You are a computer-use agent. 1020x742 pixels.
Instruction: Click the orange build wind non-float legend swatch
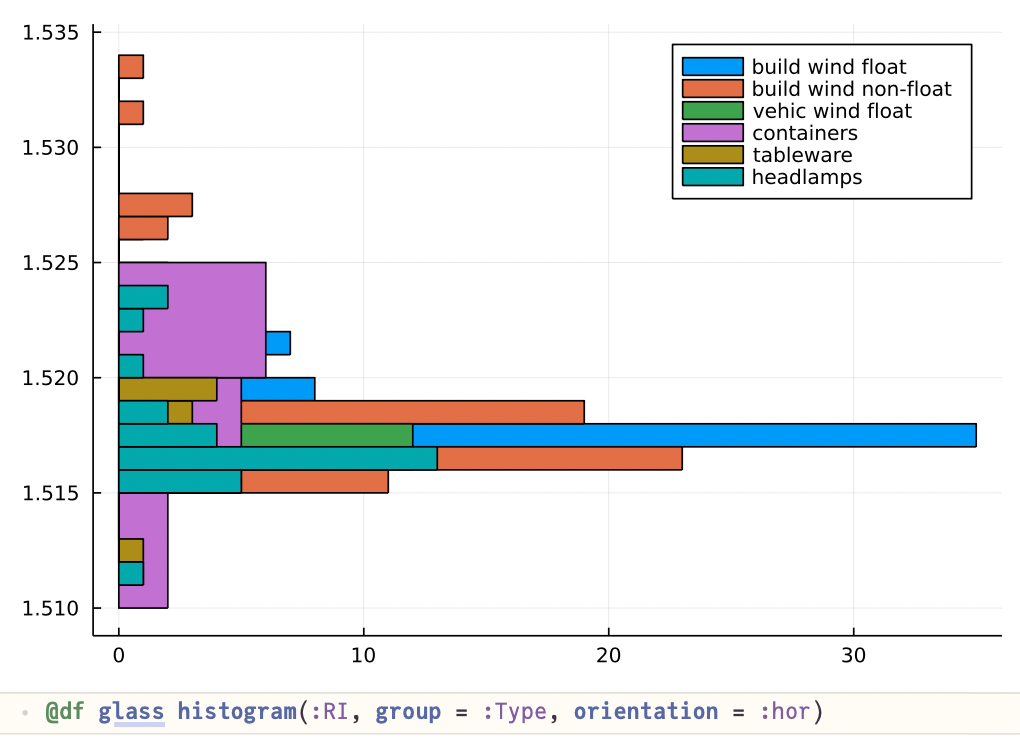pyautogui.click(x=712, y=88)
